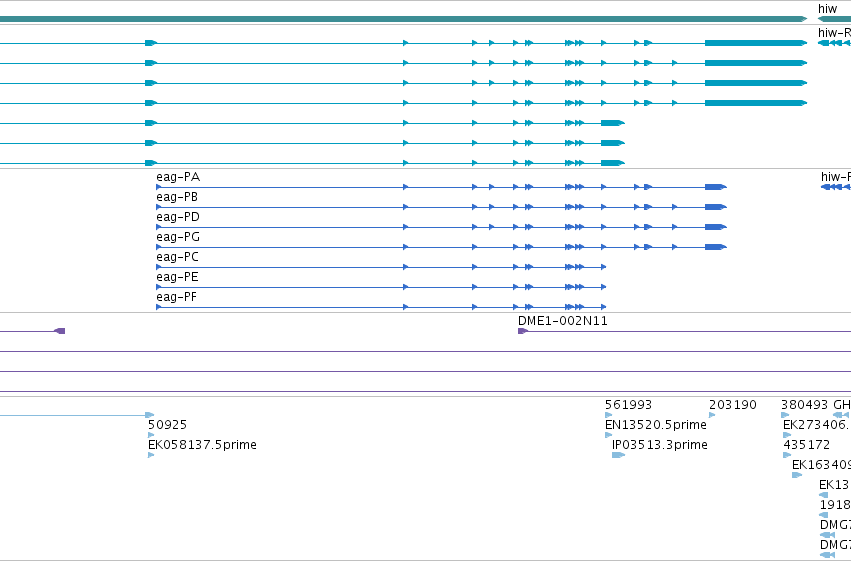Click the eag-PE label

tap(177, 277)
